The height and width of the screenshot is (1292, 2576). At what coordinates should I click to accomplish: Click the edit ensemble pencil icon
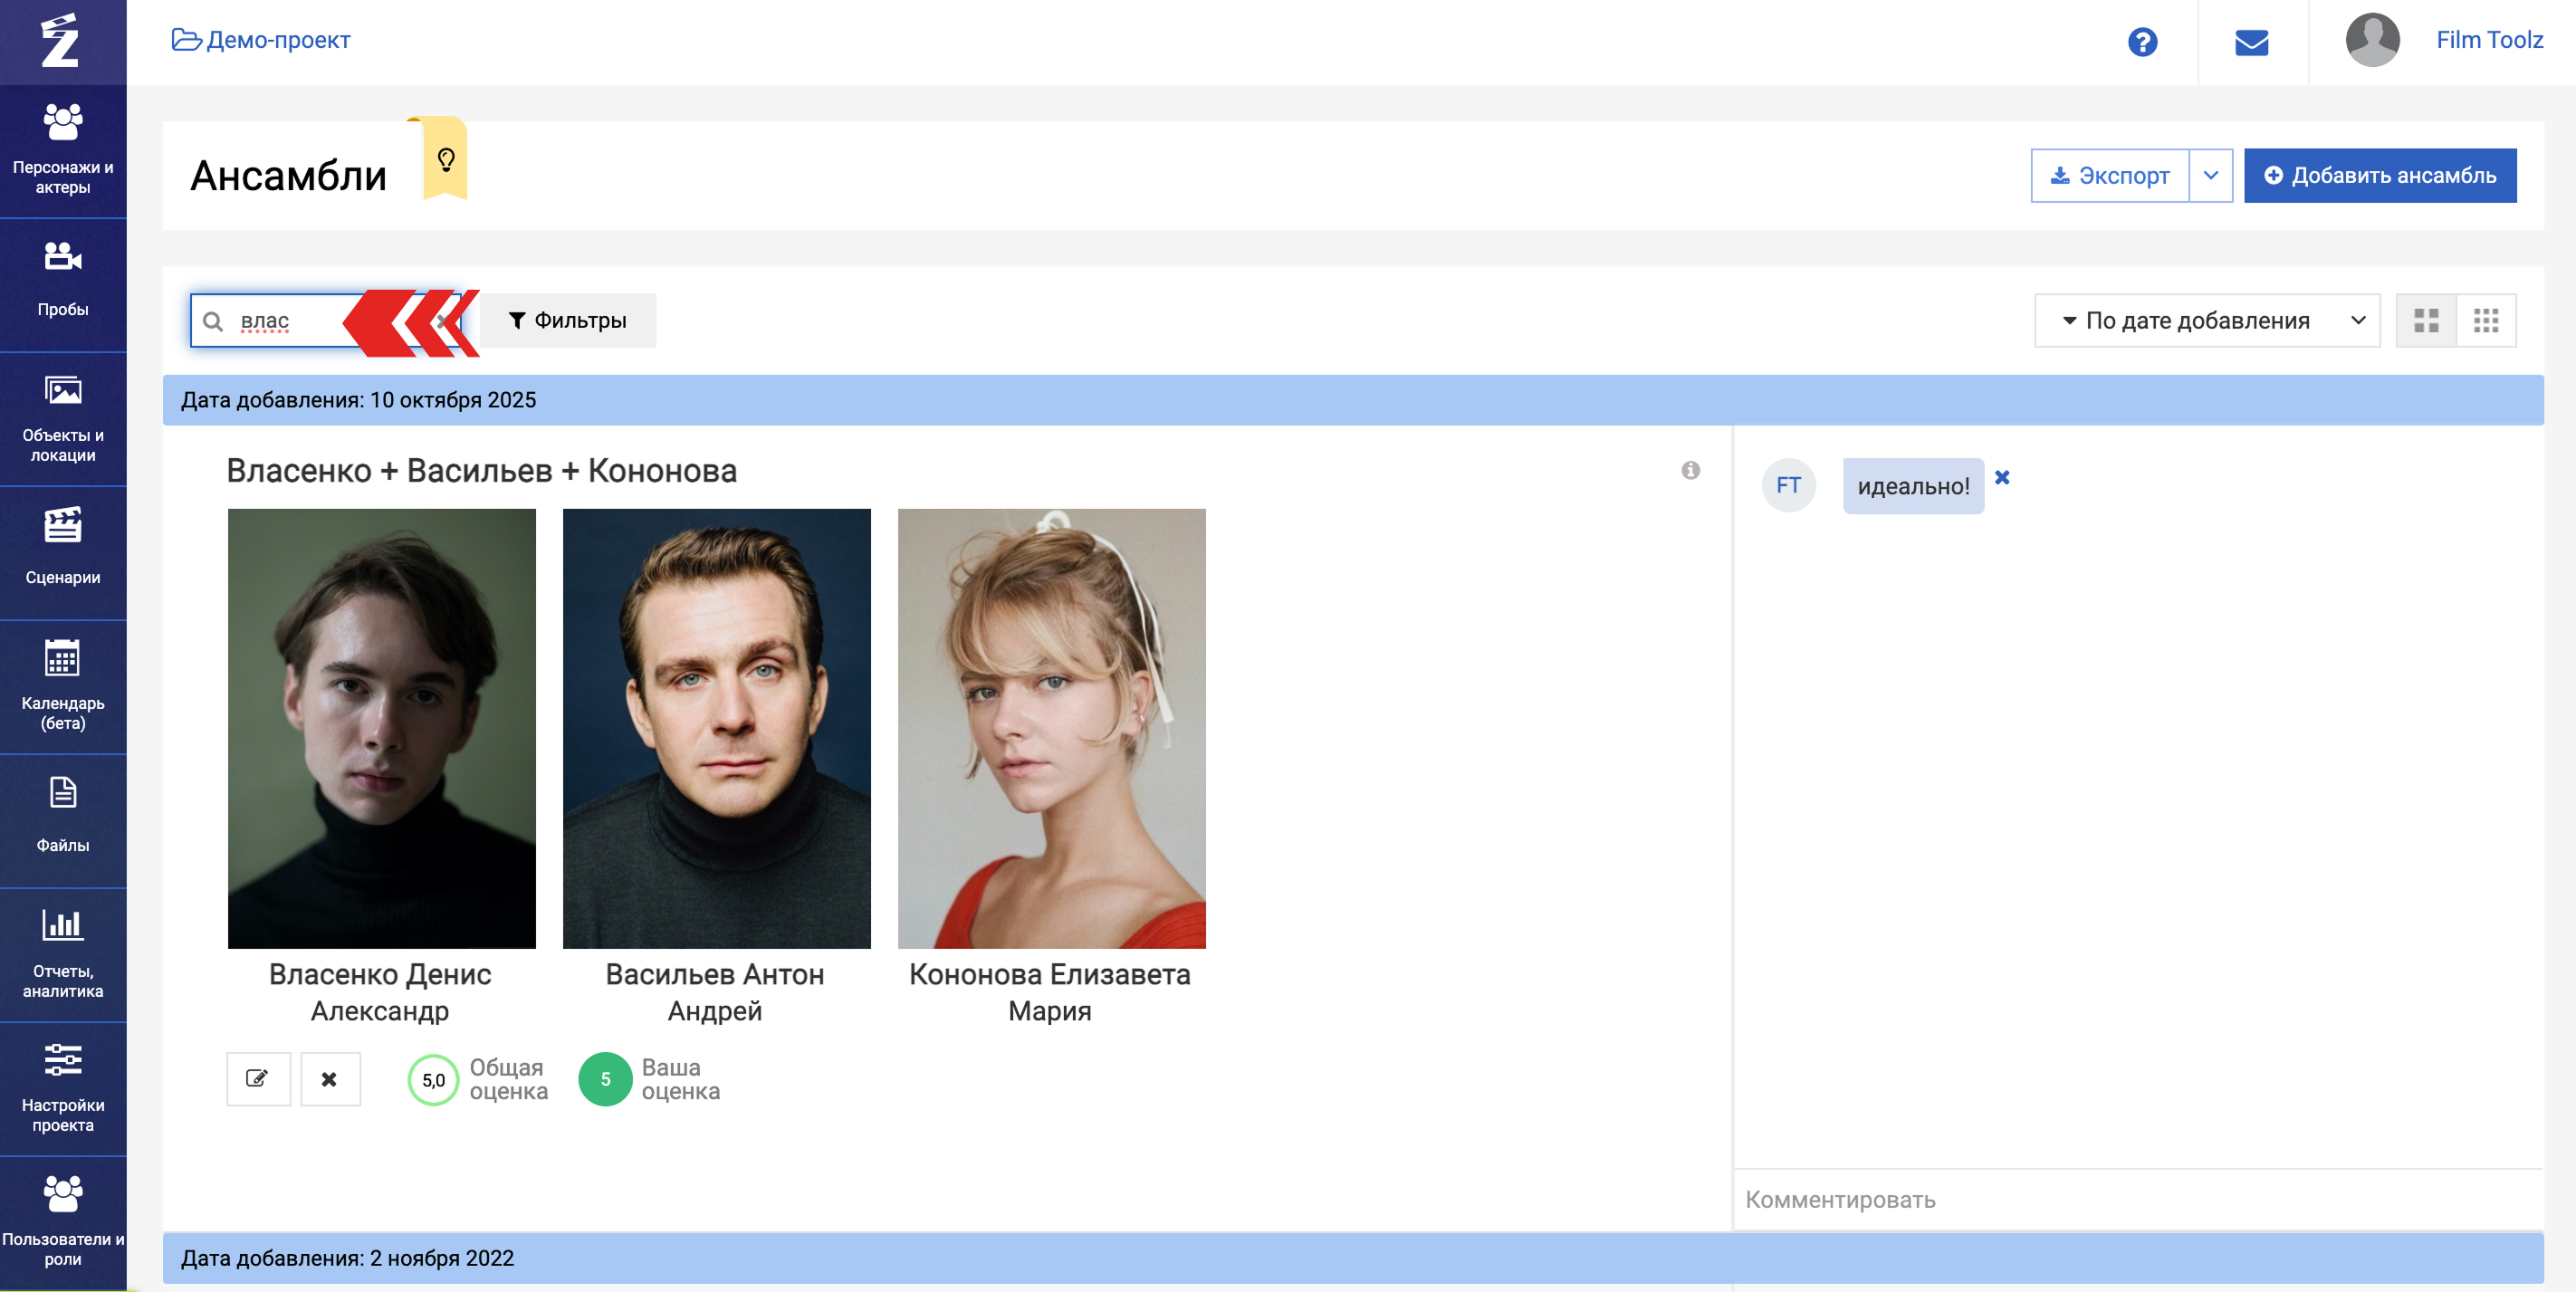point(258,1078)
